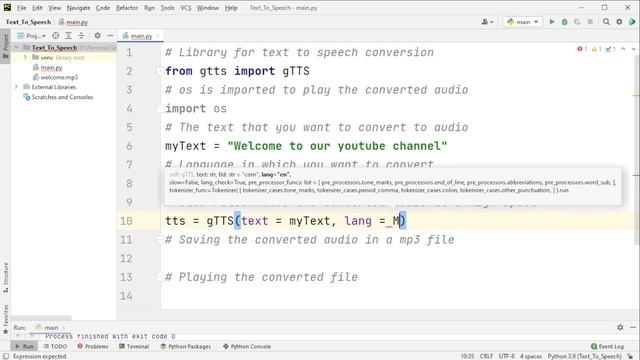This screenshot has height=360, width=640.
Task: Open Project panel options gear
Action: 97,36
